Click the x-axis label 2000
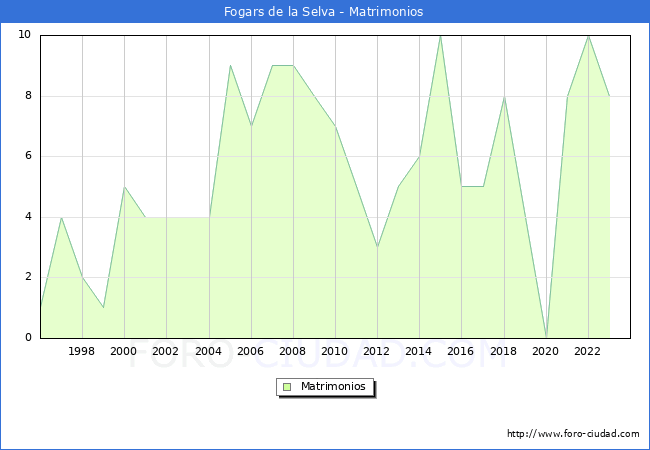This screenshot has height=450, width=650. point(124,351)
